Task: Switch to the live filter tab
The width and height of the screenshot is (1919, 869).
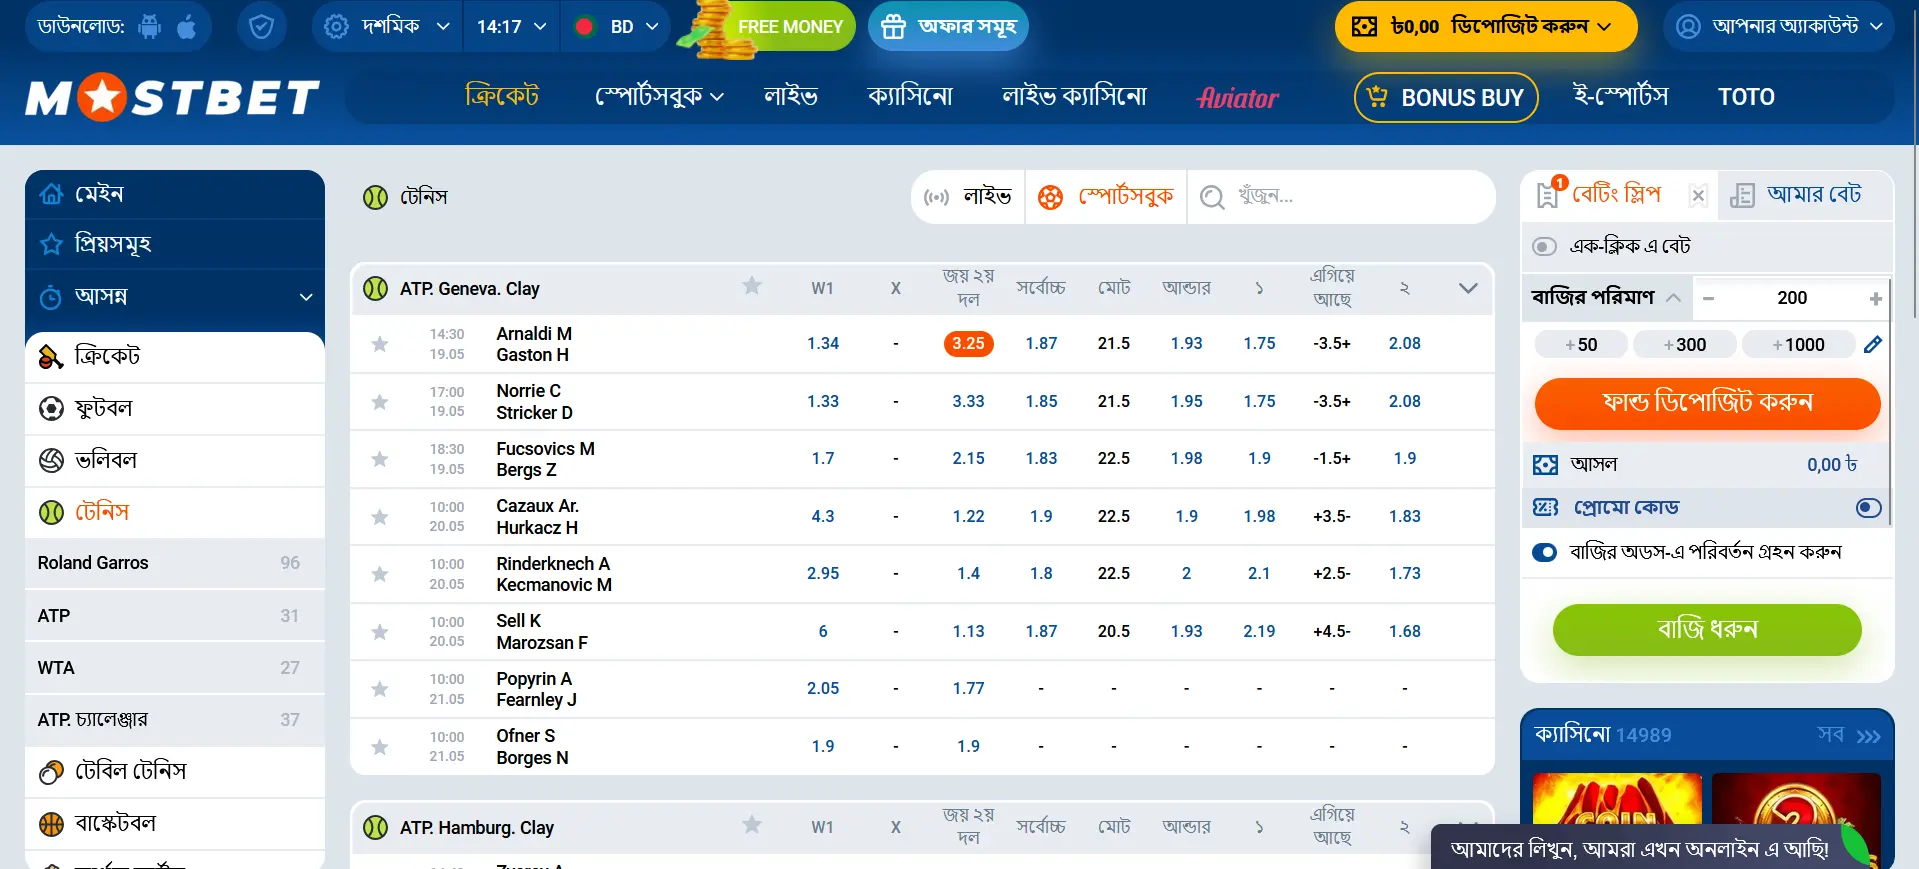Action: click(x=968, y=197)
